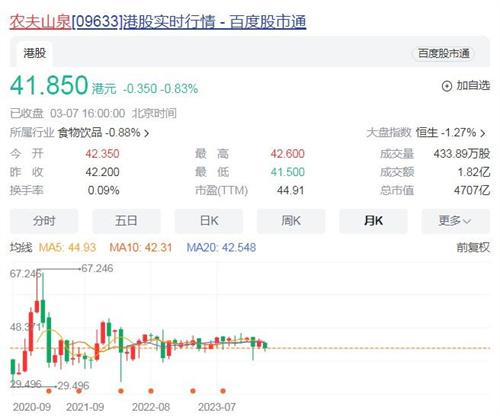Open the 农夫山泉 港股实时行情 title link

[x=158, y=22]
